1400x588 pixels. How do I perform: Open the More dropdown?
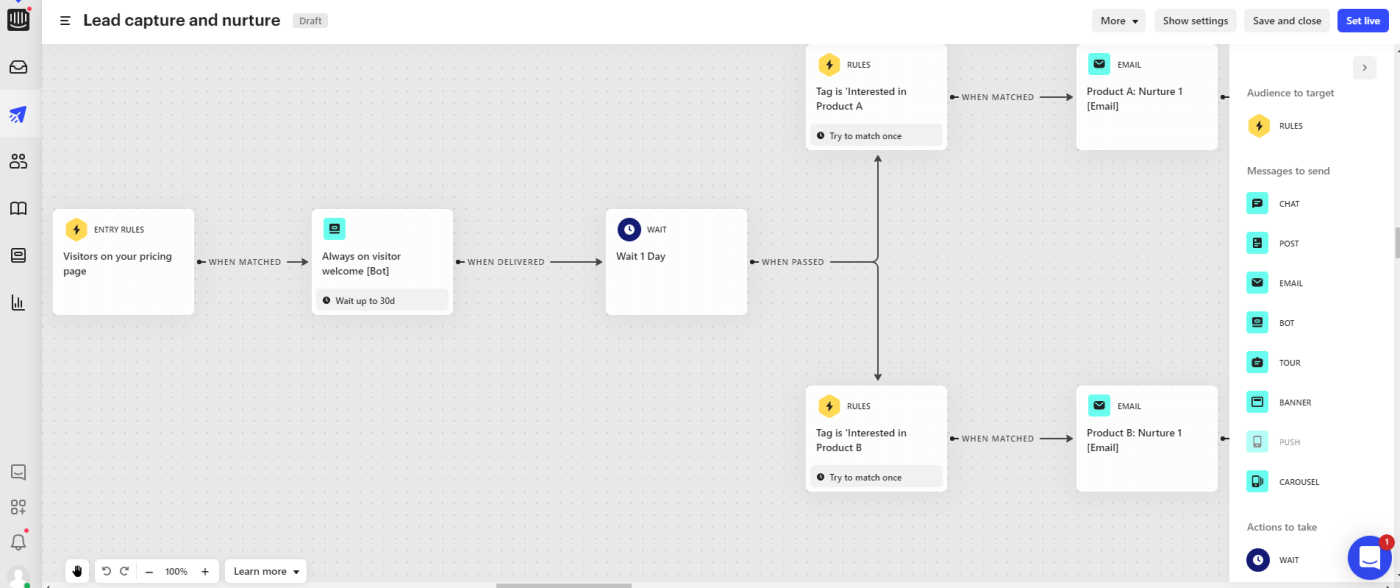tap(1119, 20)
